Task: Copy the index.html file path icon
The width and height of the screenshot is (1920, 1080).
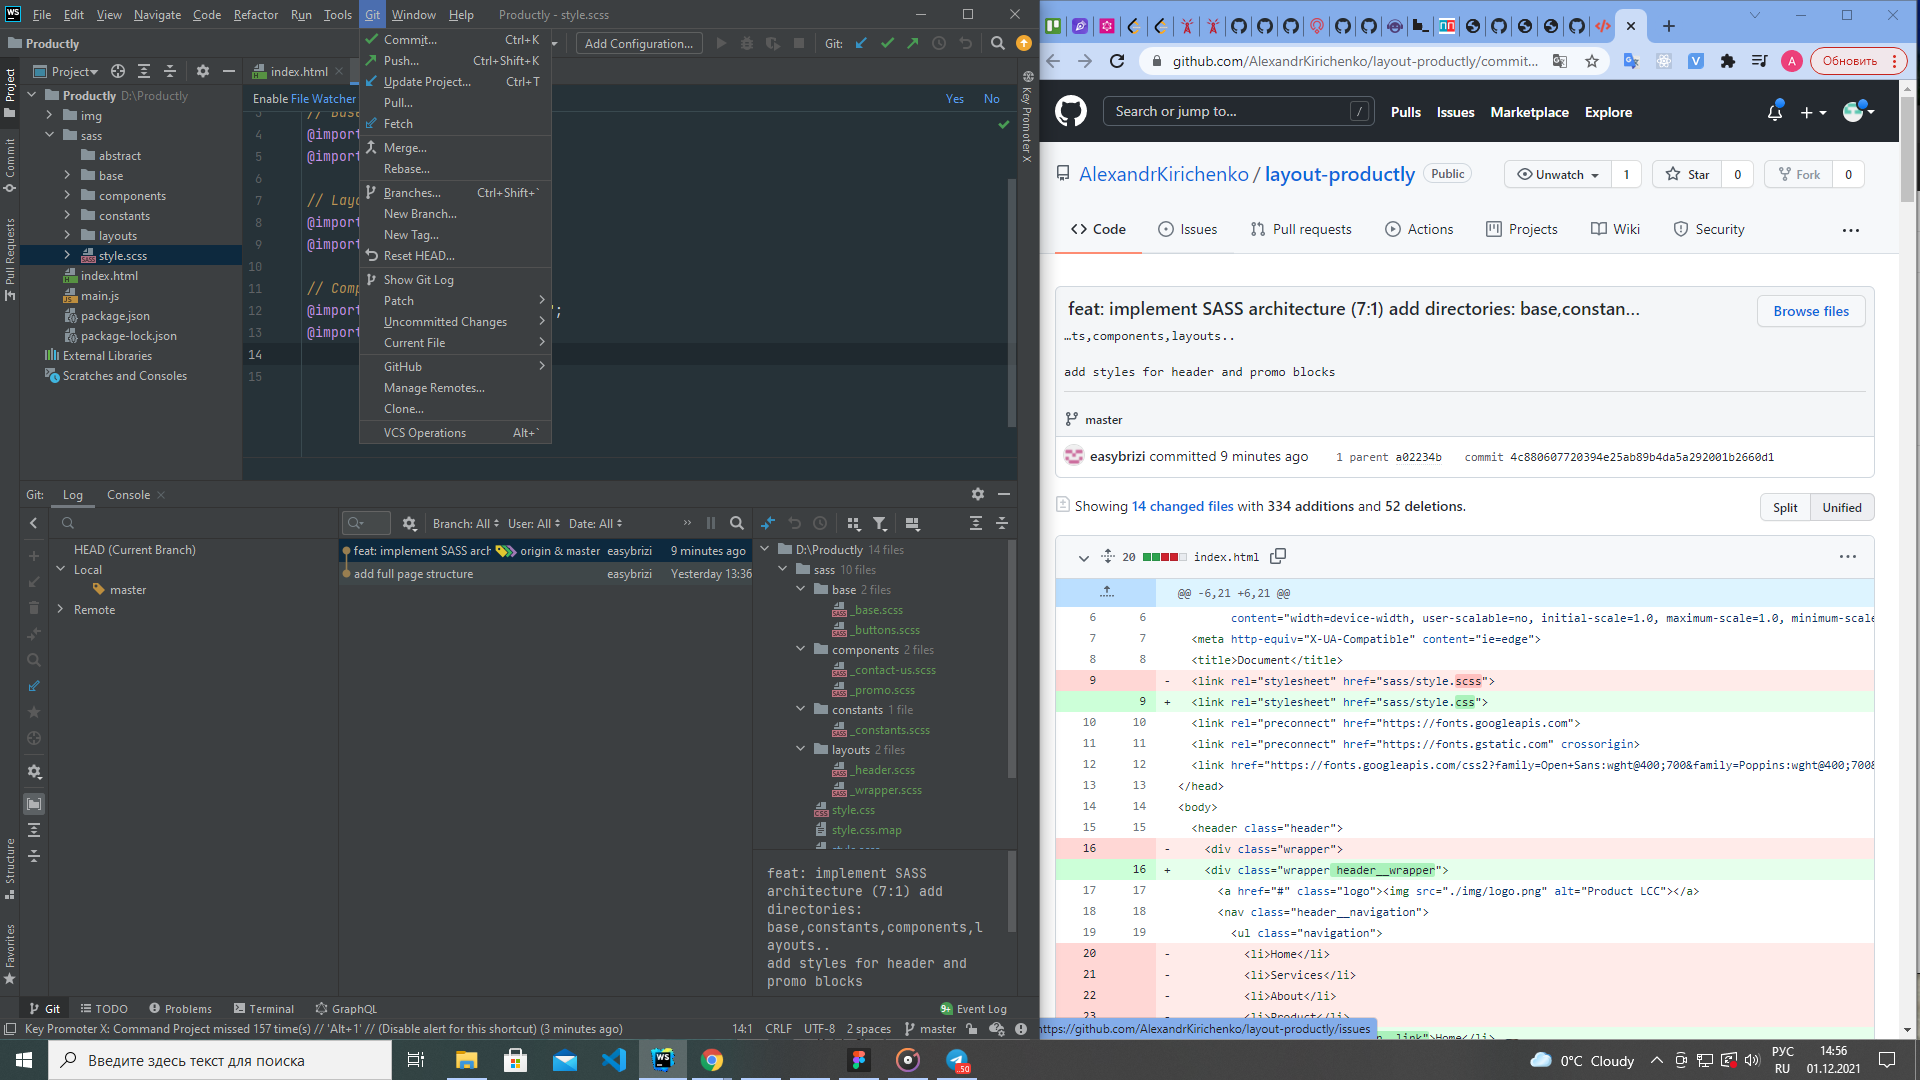Action: click(1278, 557)
